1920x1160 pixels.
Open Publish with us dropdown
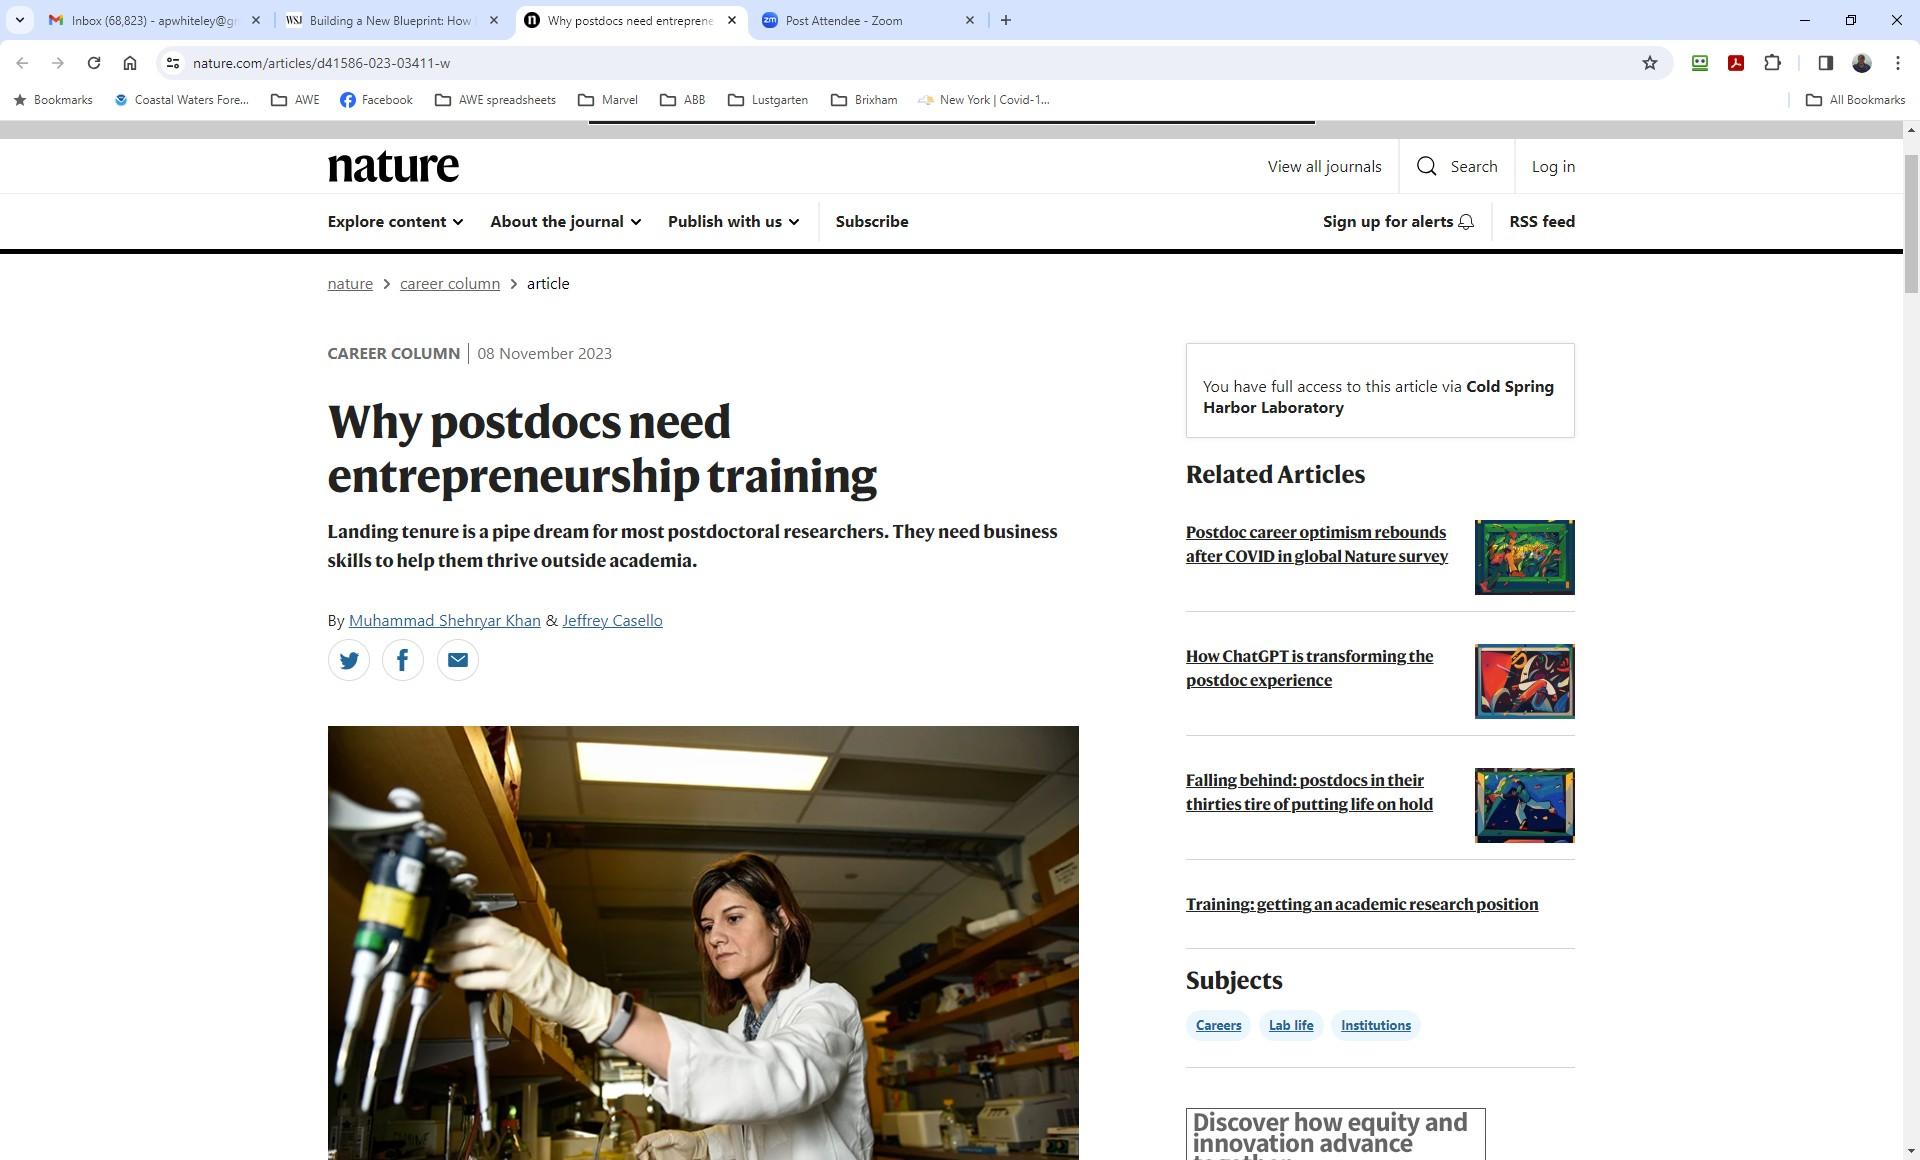(733, 222)
